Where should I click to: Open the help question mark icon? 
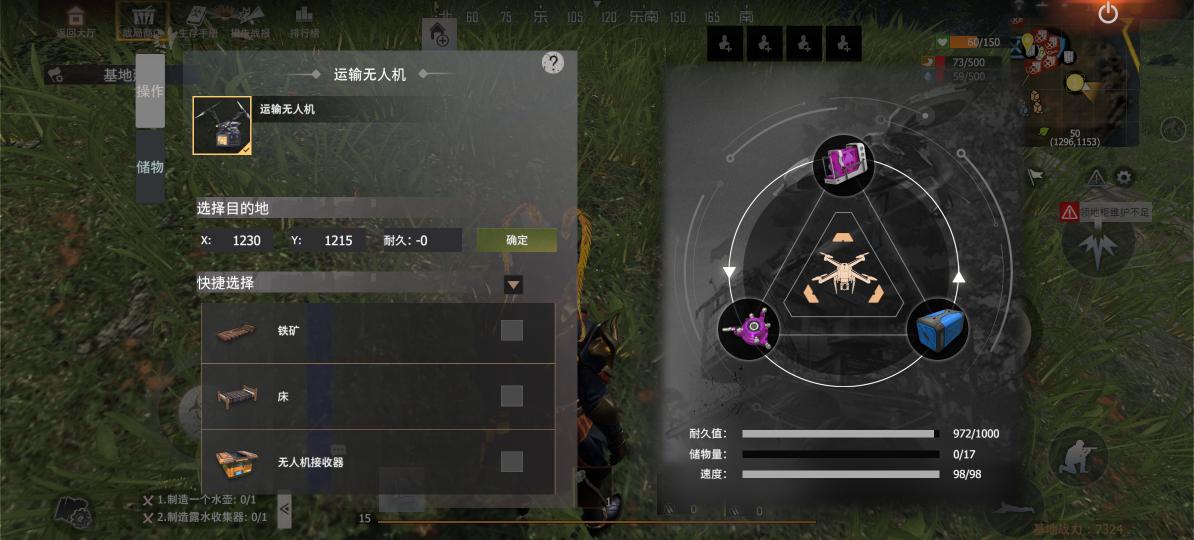pyautogui.click(x=553, y=62)
